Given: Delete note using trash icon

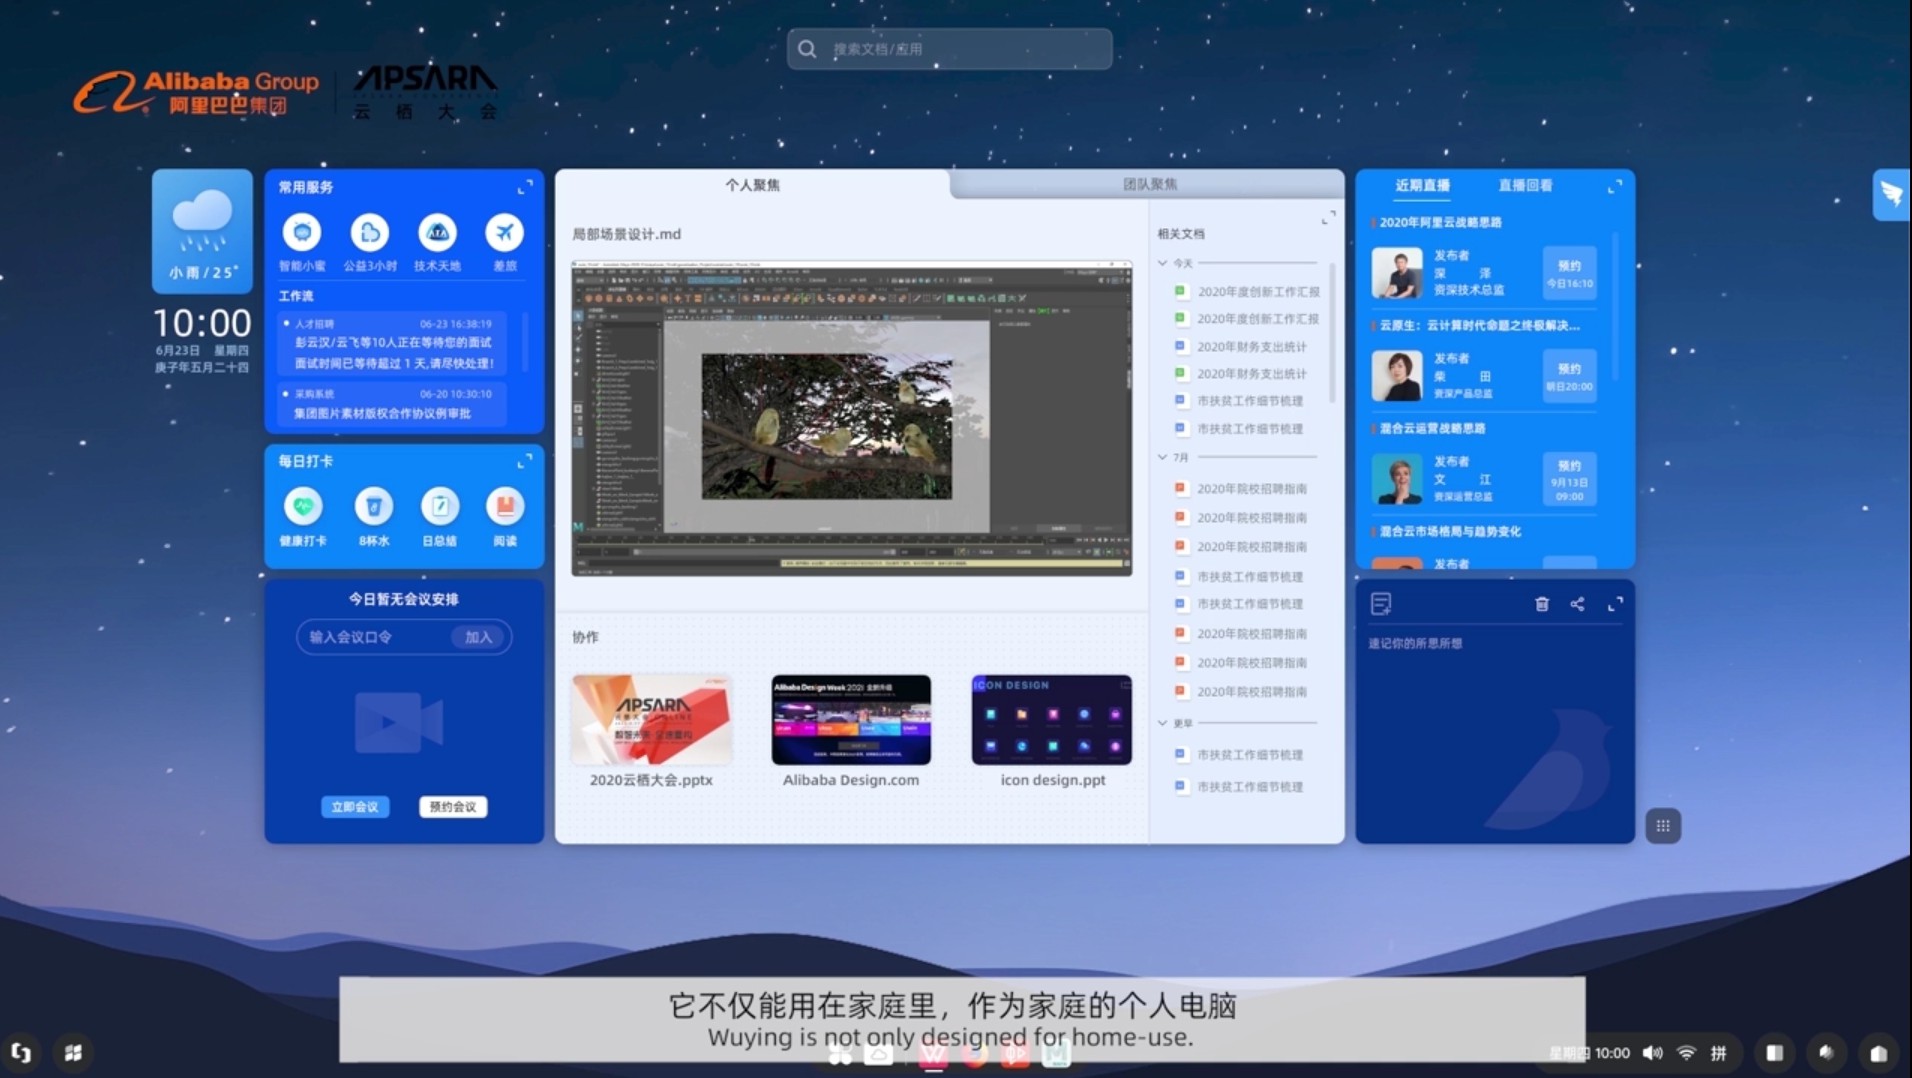Looking at the screenshot, I should [x=1541, y=604].
